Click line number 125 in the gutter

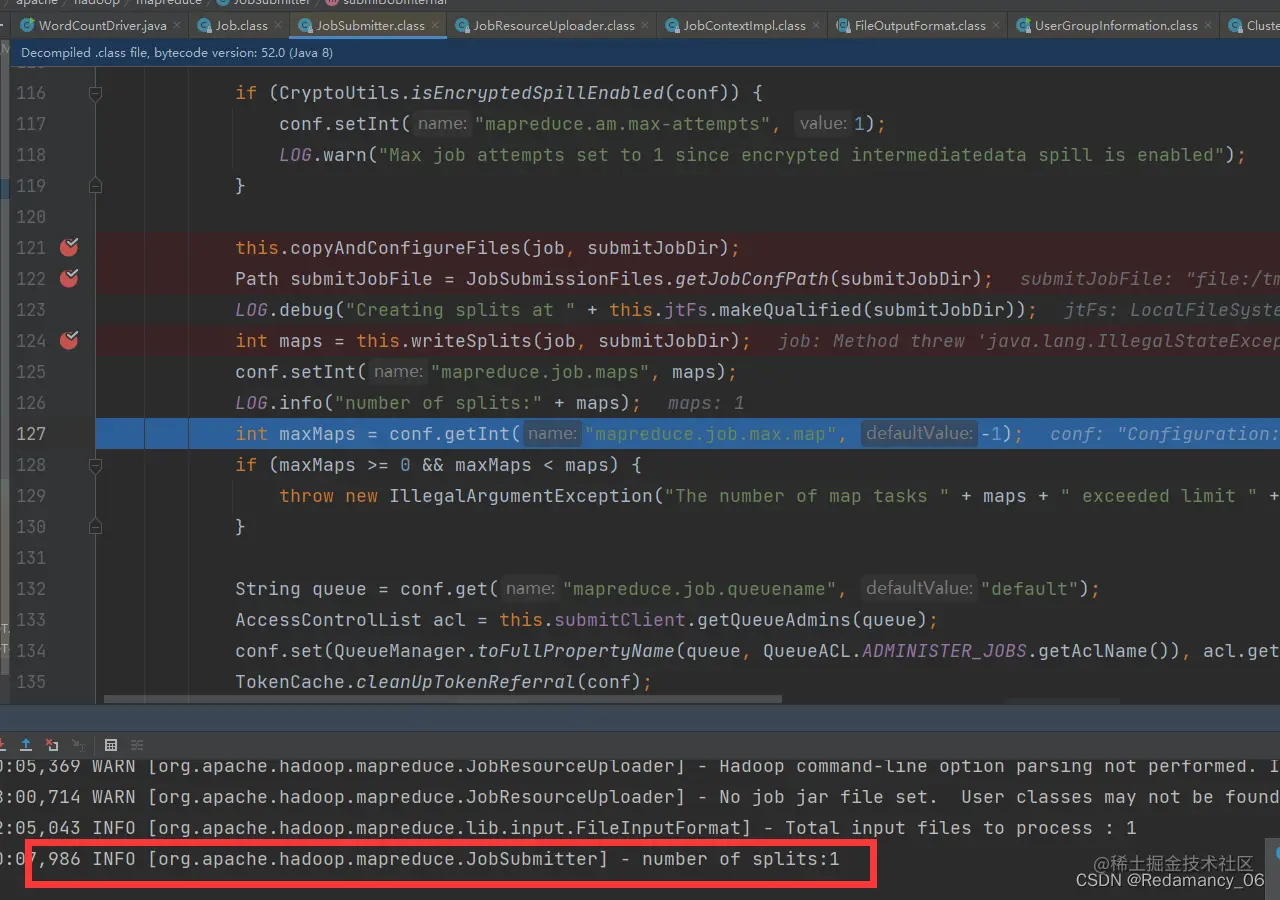[x=31, y=372]
